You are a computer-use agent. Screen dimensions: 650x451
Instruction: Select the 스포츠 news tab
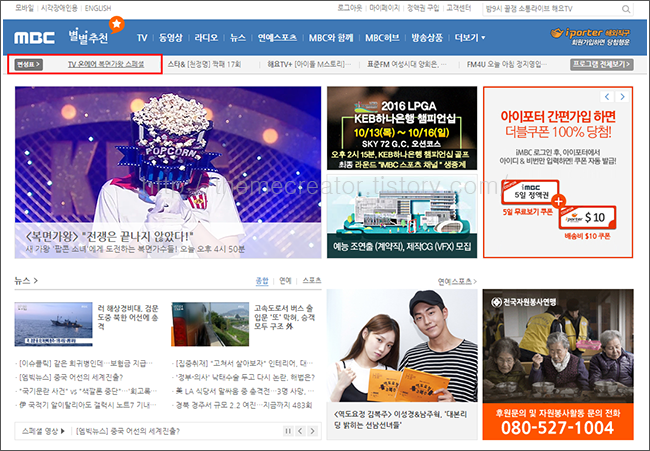coord(312,281)
